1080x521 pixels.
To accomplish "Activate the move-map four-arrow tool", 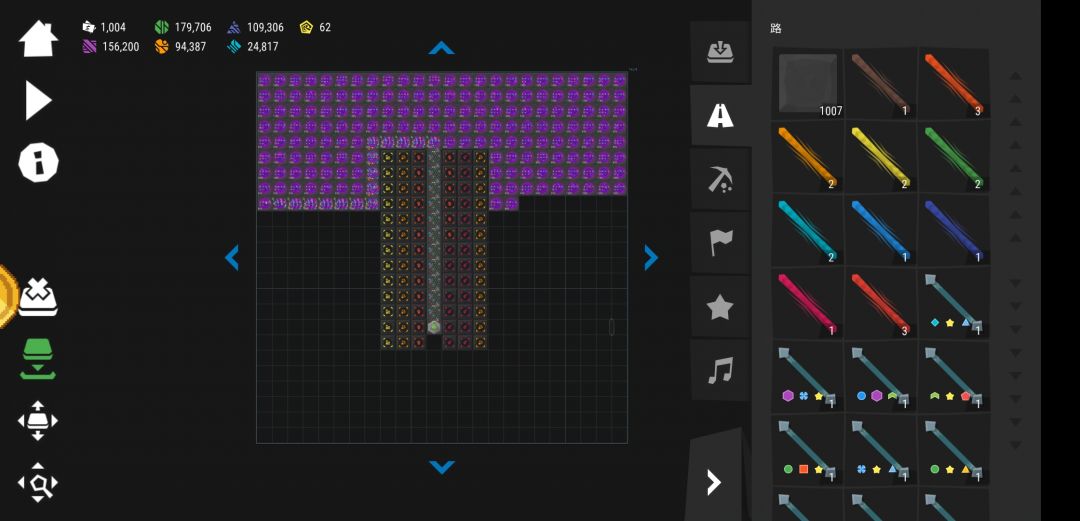I will pos(39,420).
